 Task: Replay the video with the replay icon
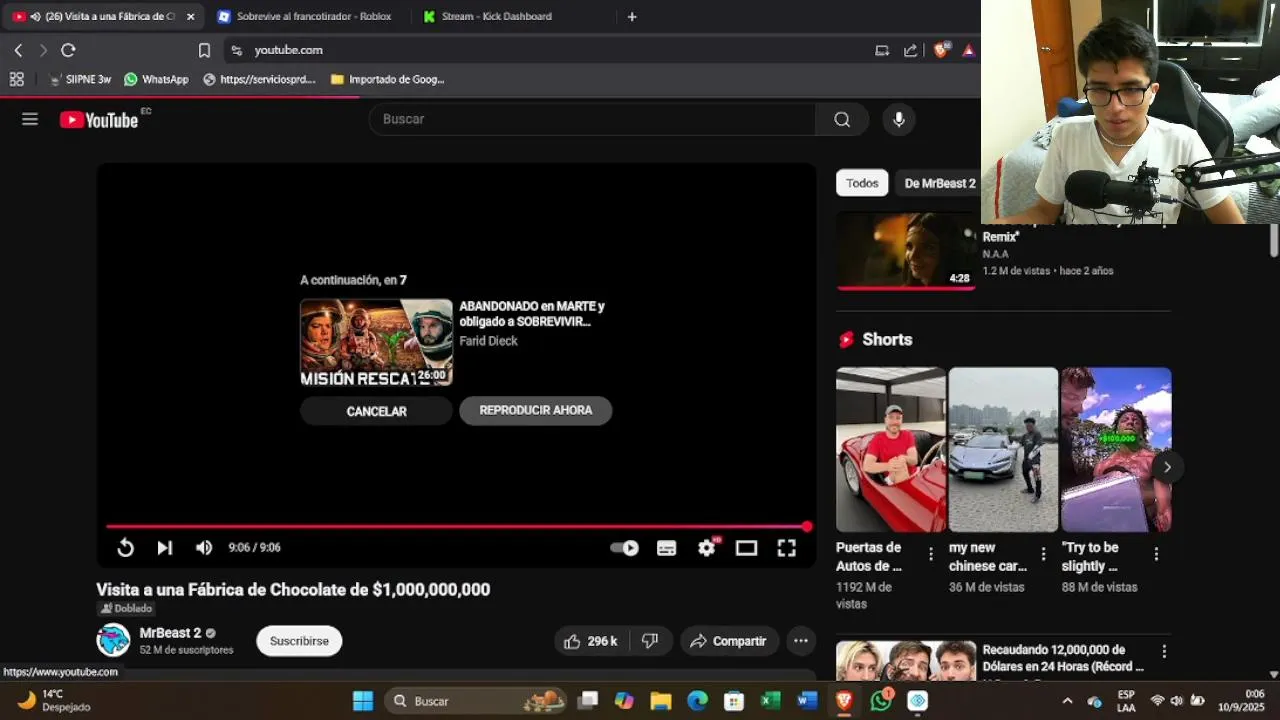coord(125,548)
